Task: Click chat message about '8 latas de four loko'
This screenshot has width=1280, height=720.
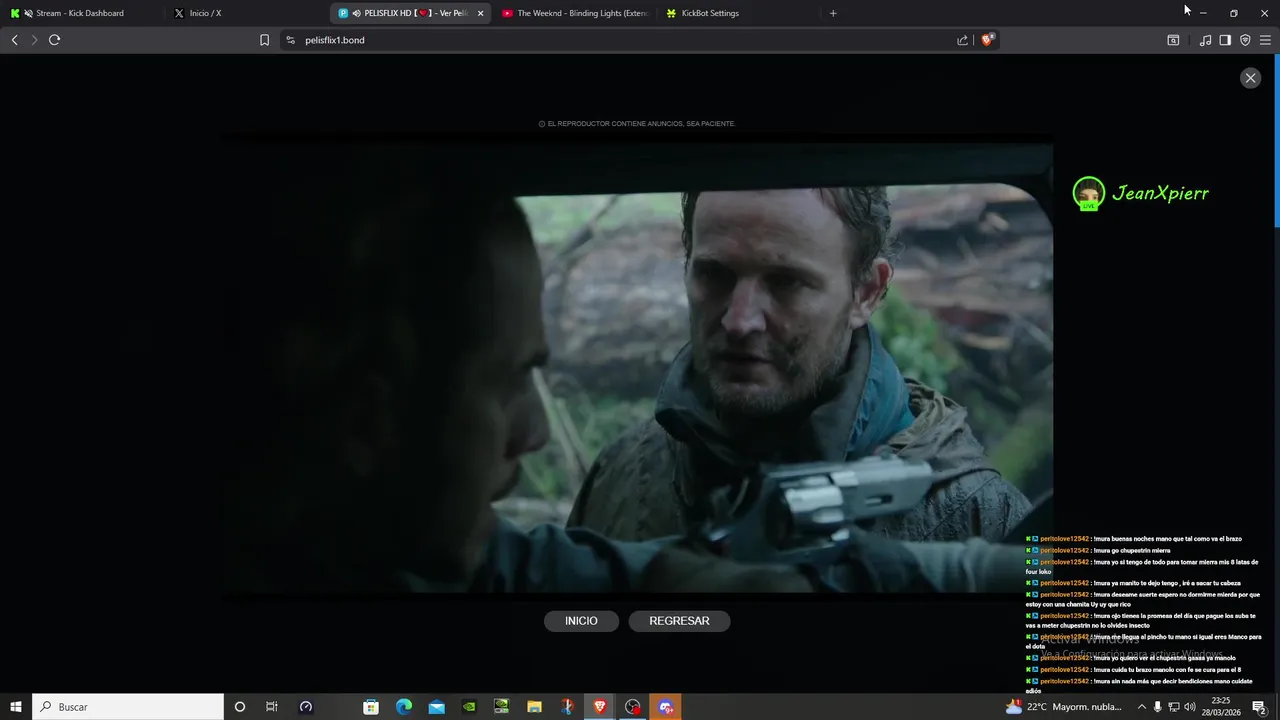Action: (x=1142, y=567)
